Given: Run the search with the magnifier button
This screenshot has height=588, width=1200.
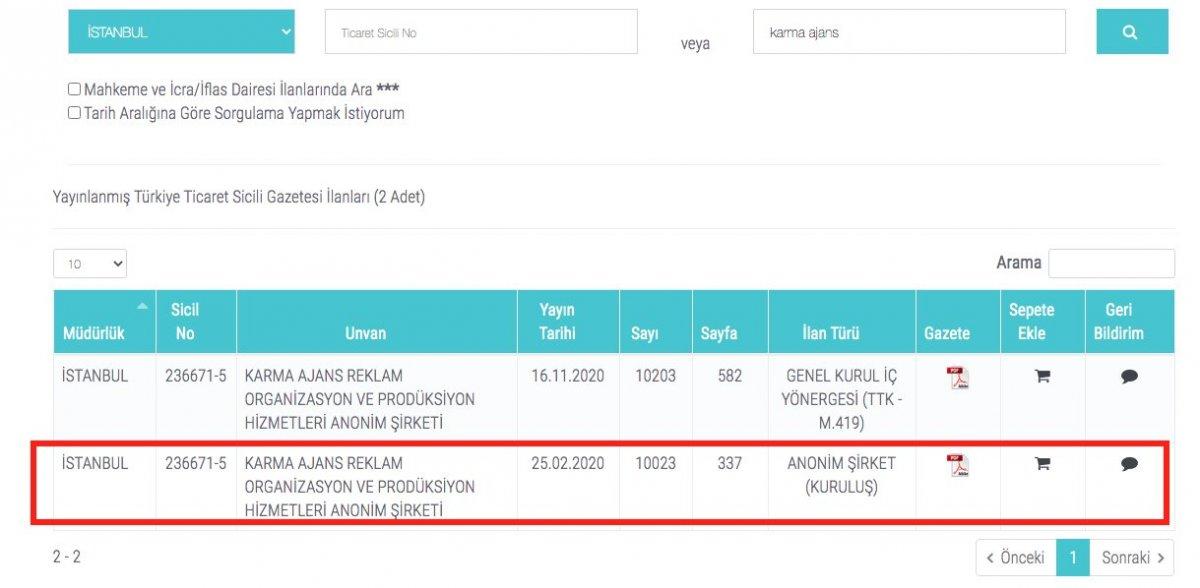Looking at the screenshot, I should tap(1131, 31).
